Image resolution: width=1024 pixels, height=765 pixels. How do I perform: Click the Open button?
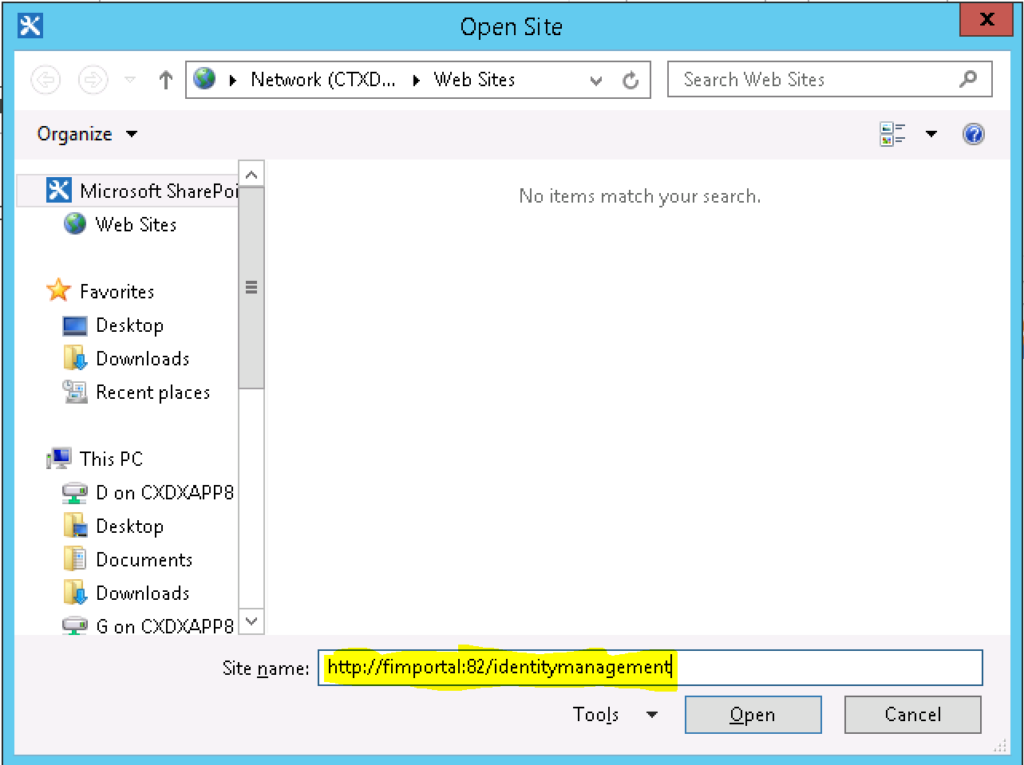tap(752, 714)
